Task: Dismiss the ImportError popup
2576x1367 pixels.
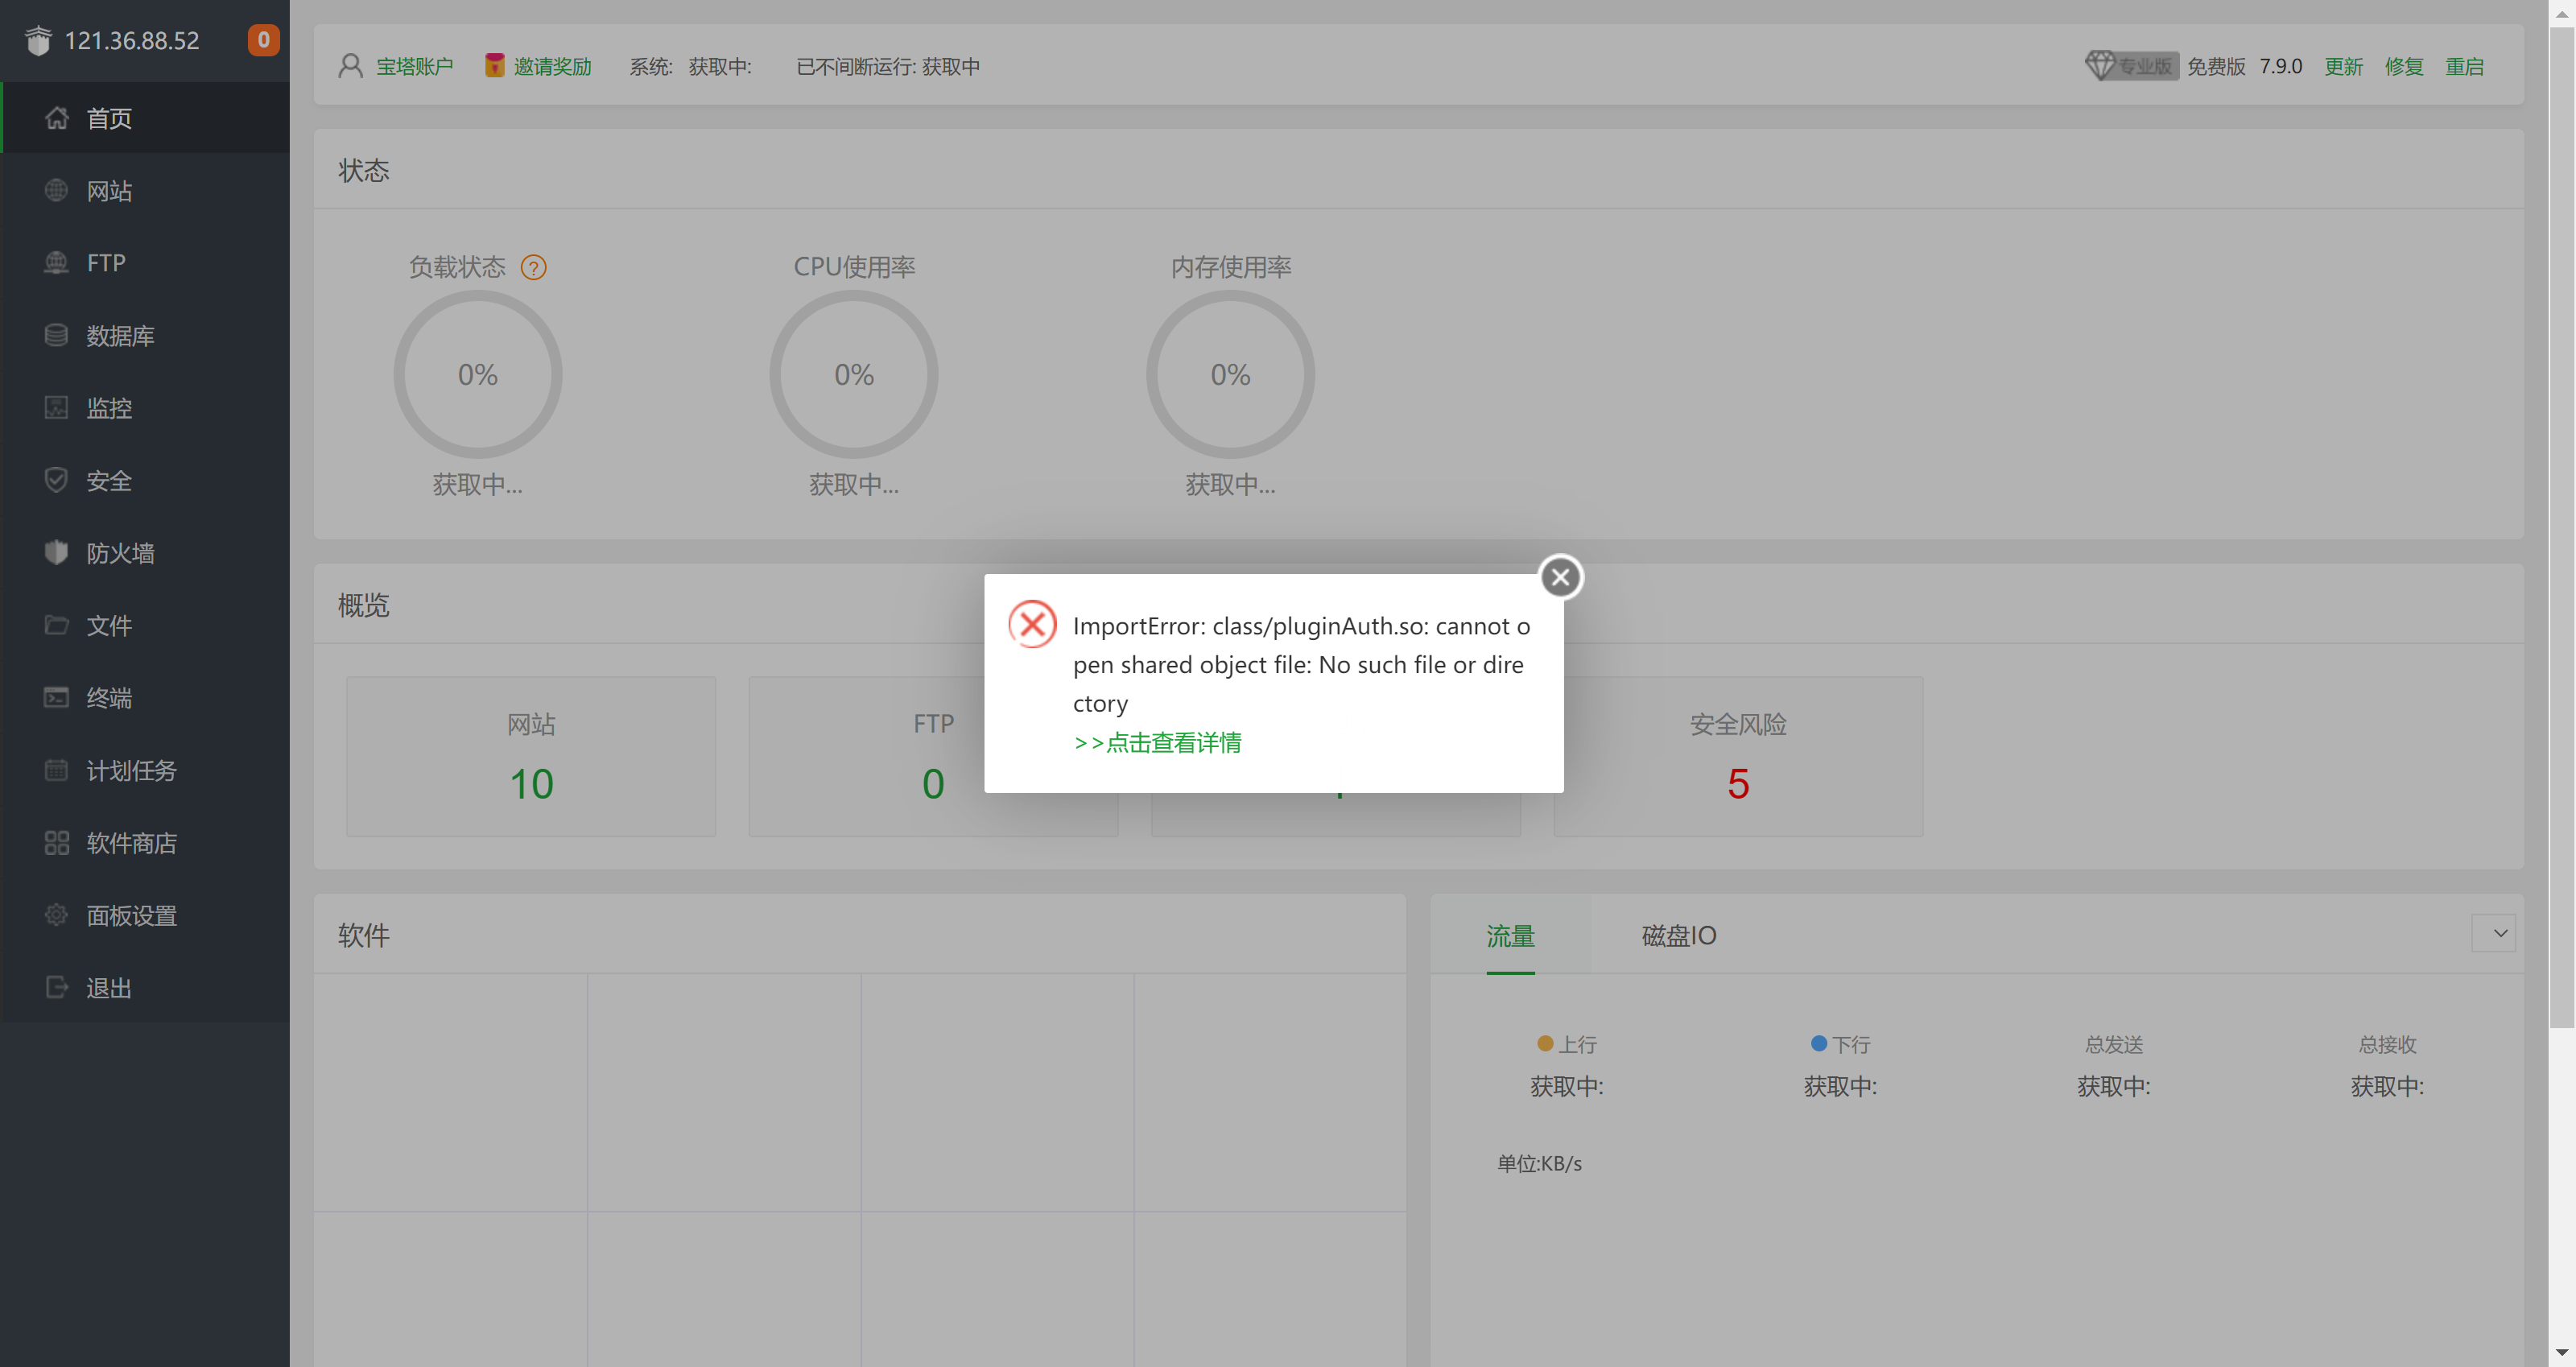Action: tap(1560, 577)
